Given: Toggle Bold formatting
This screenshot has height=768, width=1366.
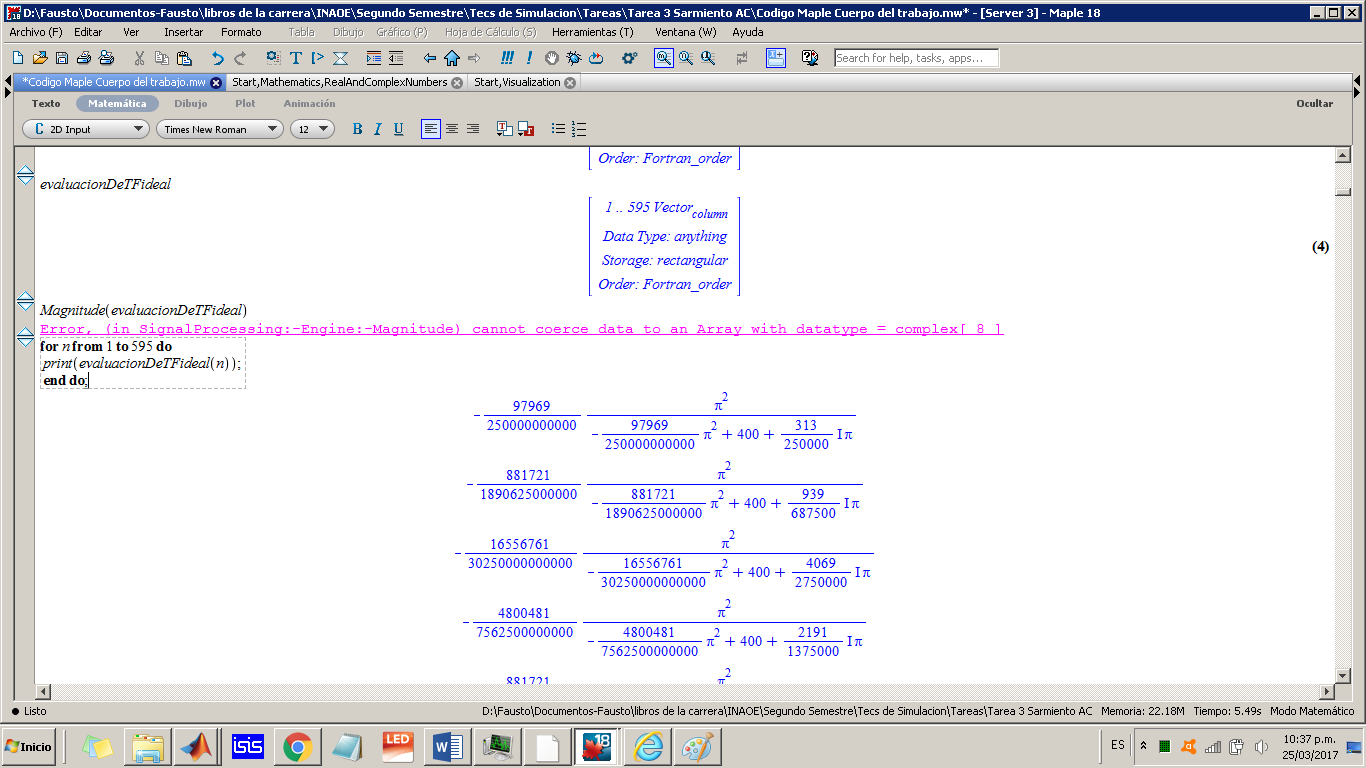Looking at the screenshot, I should (357, 129).
